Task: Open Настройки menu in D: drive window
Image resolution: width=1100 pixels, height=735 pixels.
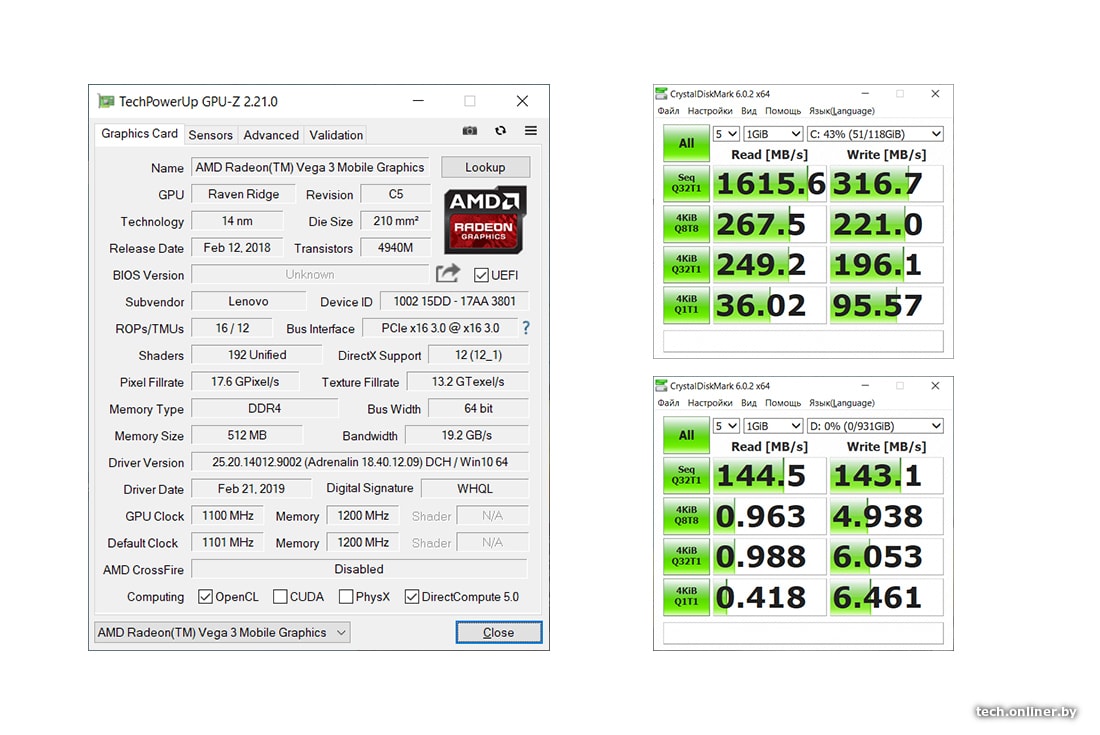Action: pos(709,403)
